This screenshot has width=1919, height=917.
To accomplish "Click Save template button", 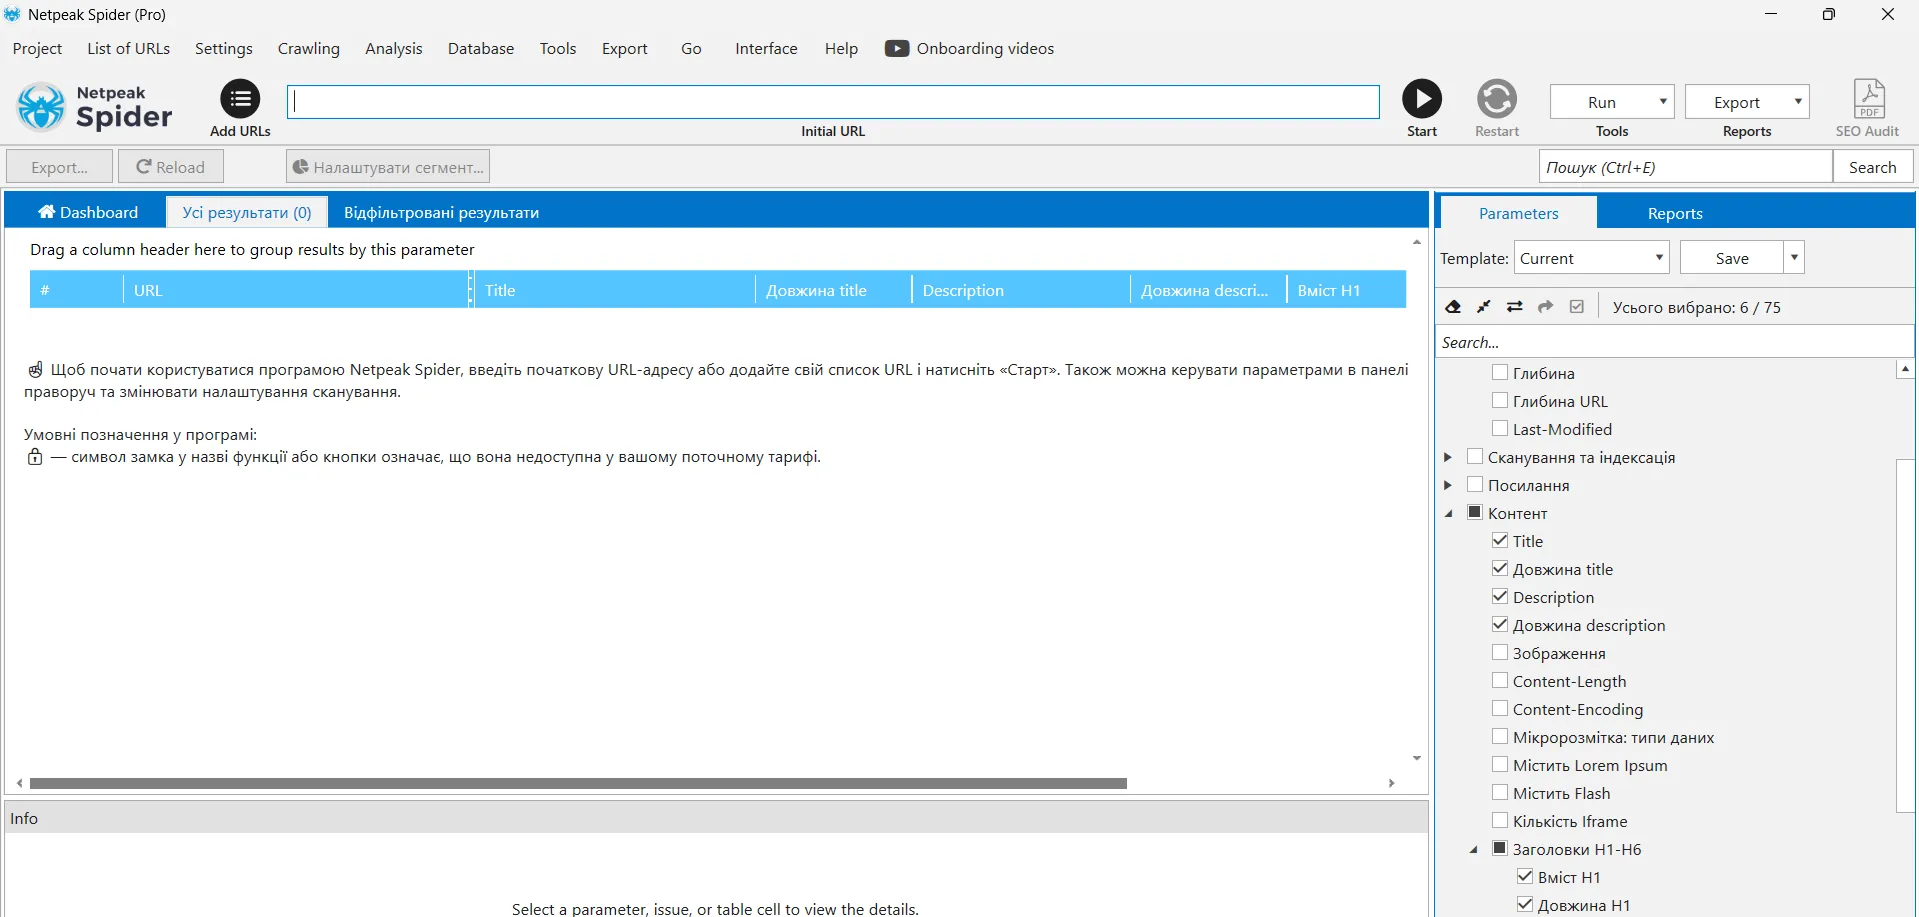I will pyautogui.click(x=1732, y=258).
